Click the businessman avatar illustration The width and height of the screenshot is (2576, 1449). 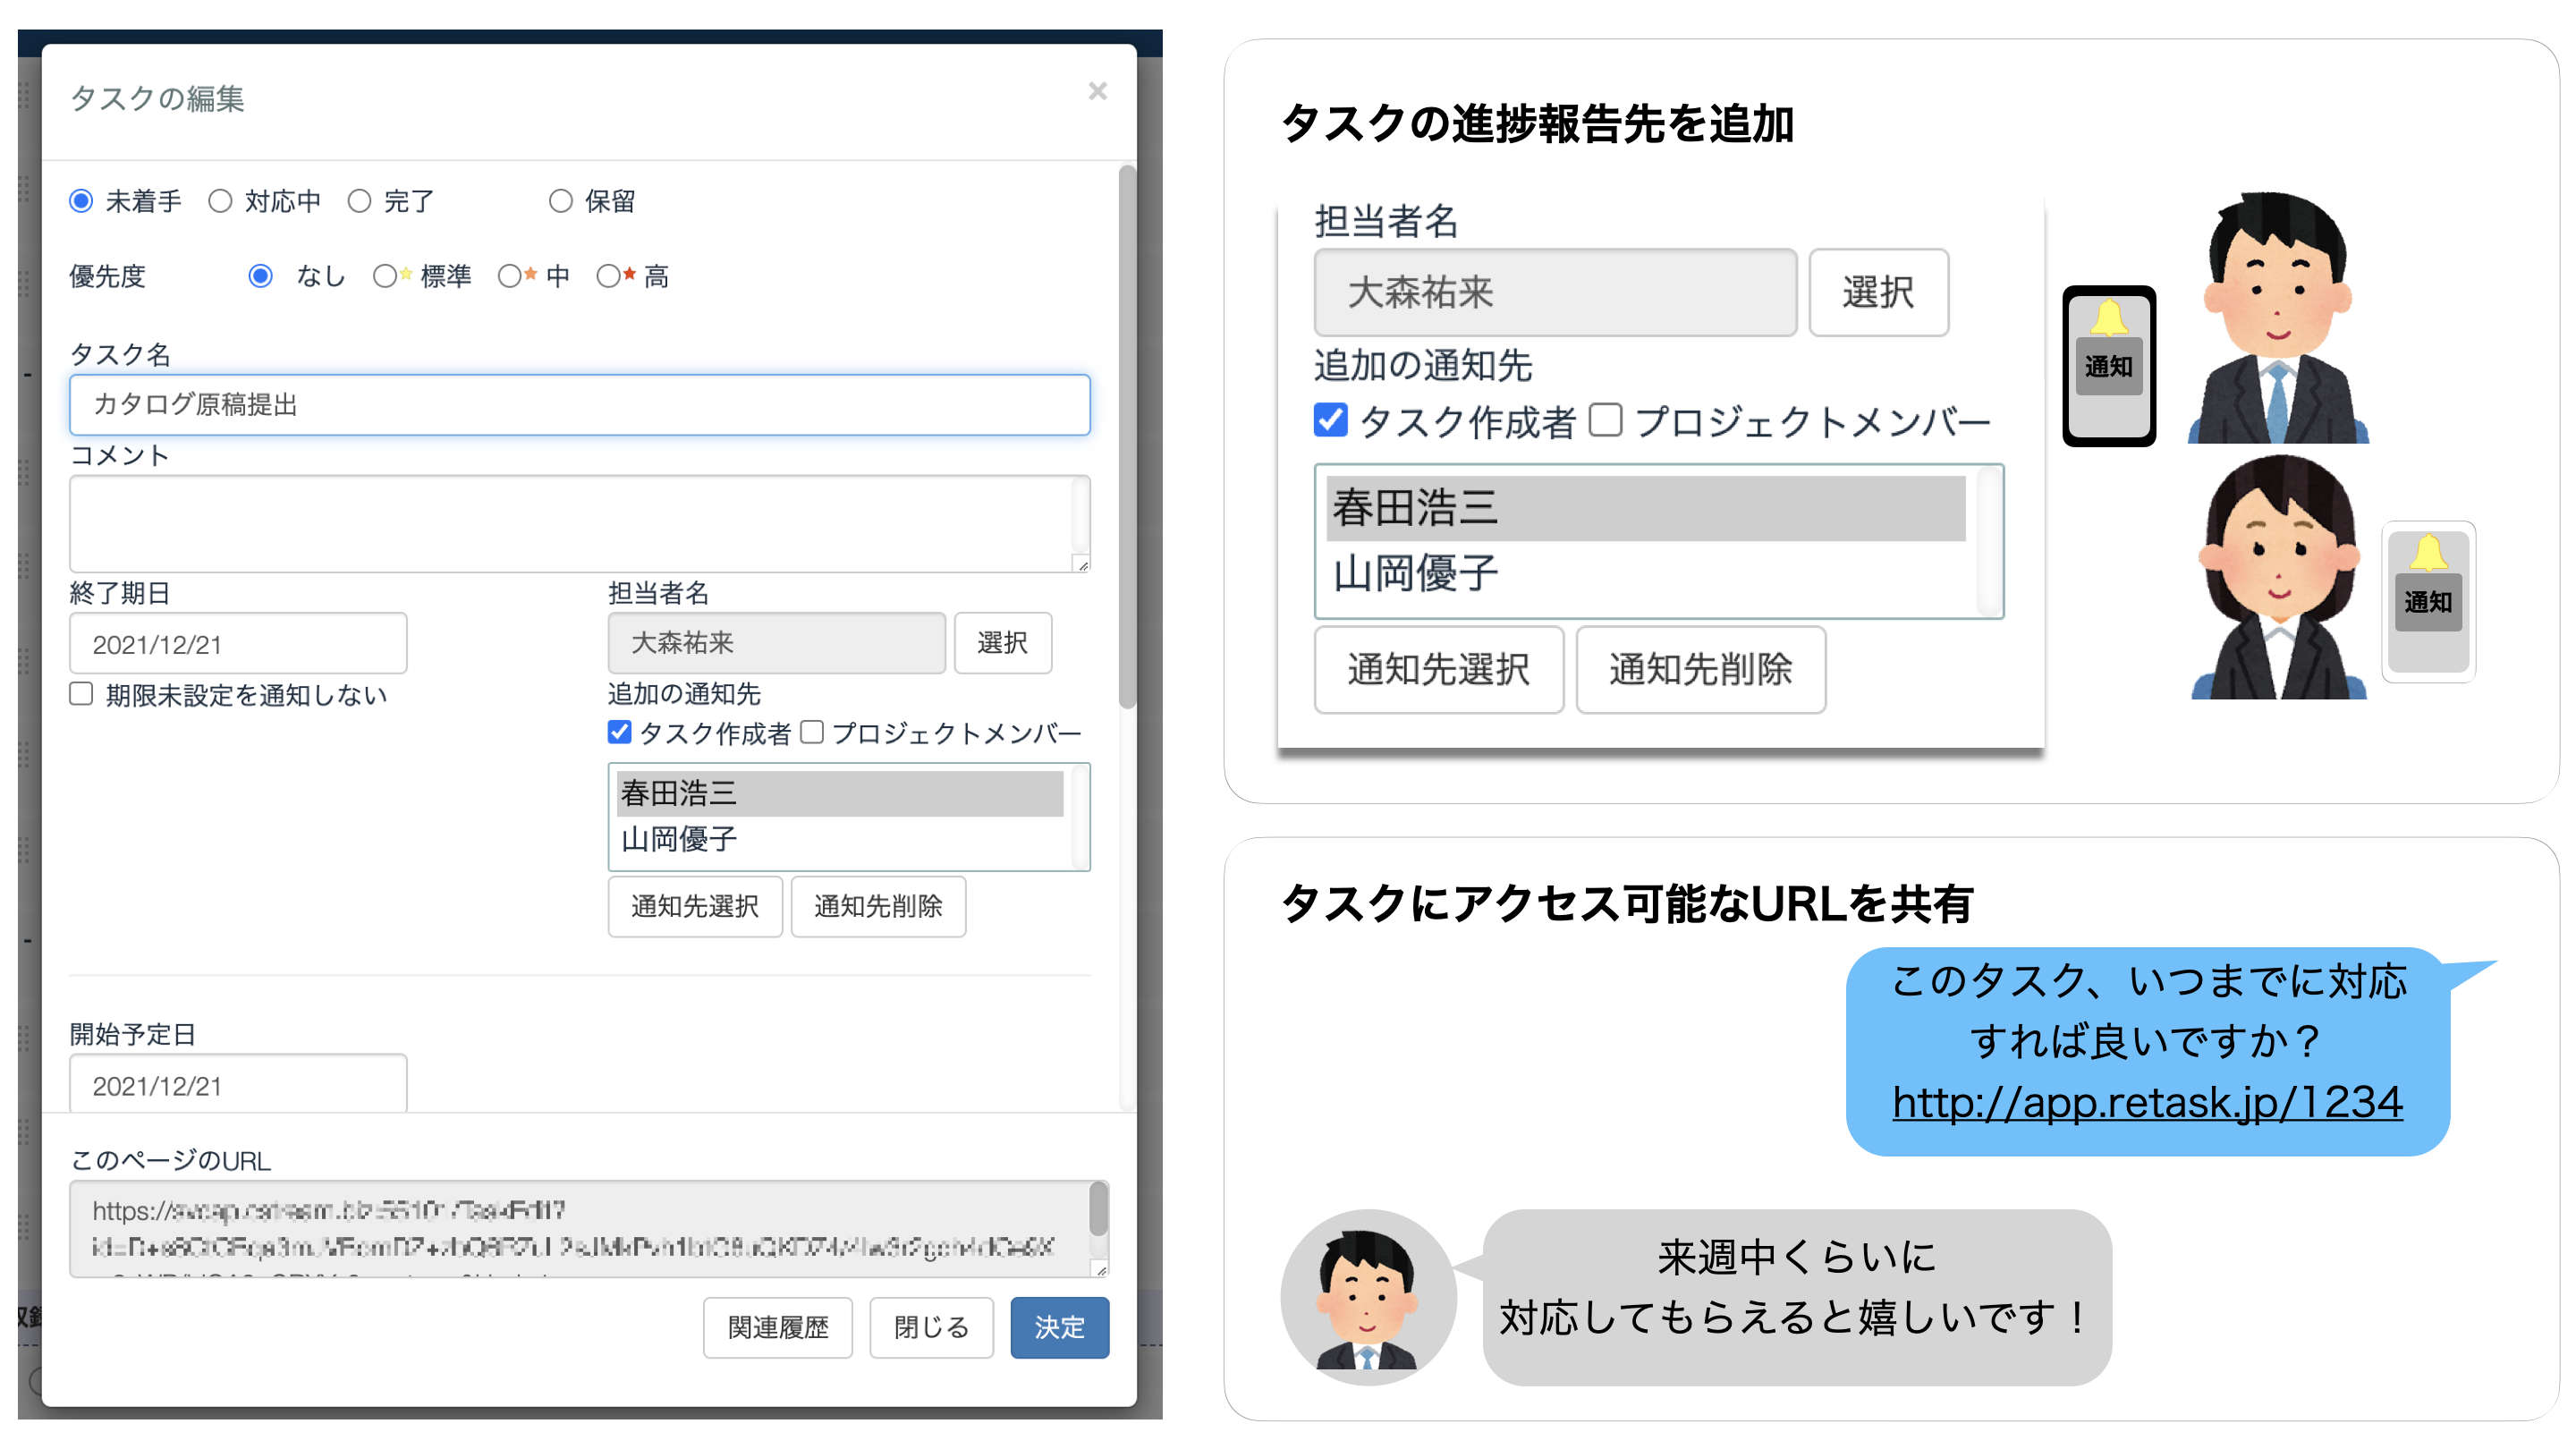click(2279, 318)
